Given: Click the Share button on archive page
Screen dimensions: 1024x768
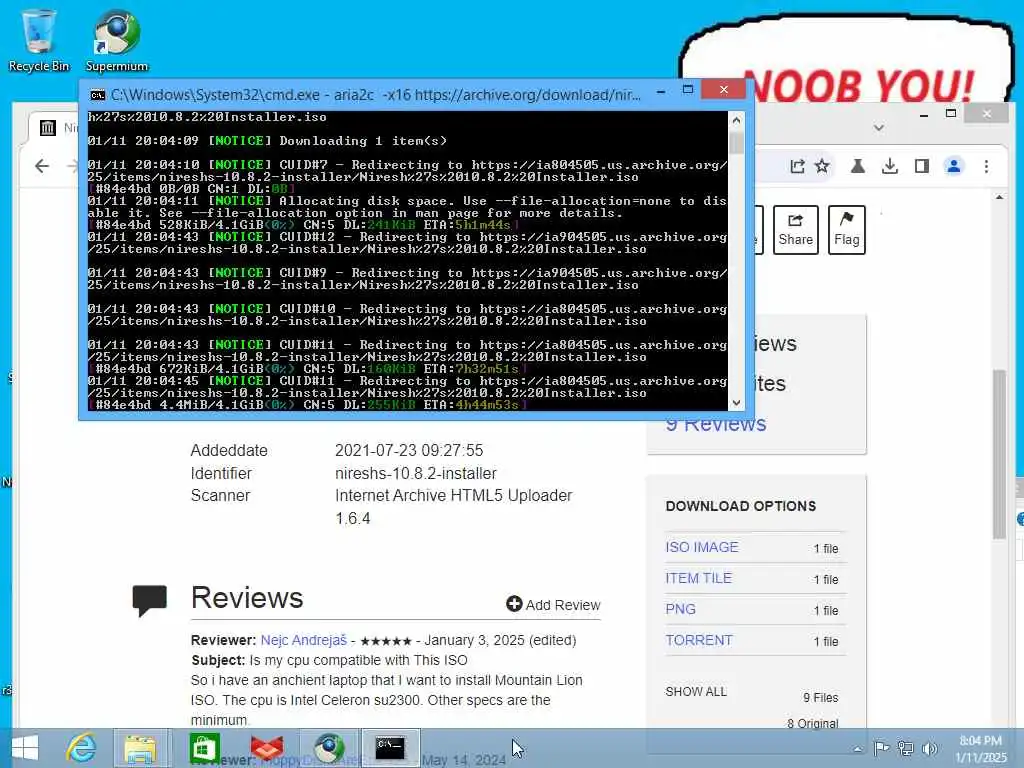Looking at the screenshot, I should tap(795, 230).
